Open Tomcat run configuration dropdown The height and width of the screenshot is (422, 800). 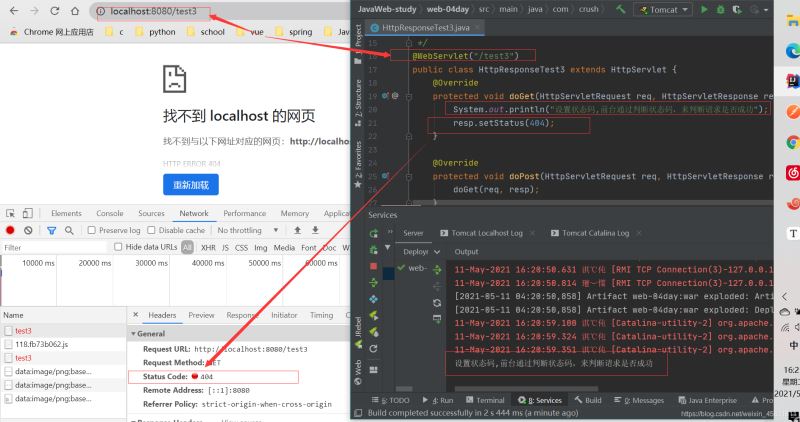[x=663, y=9]
